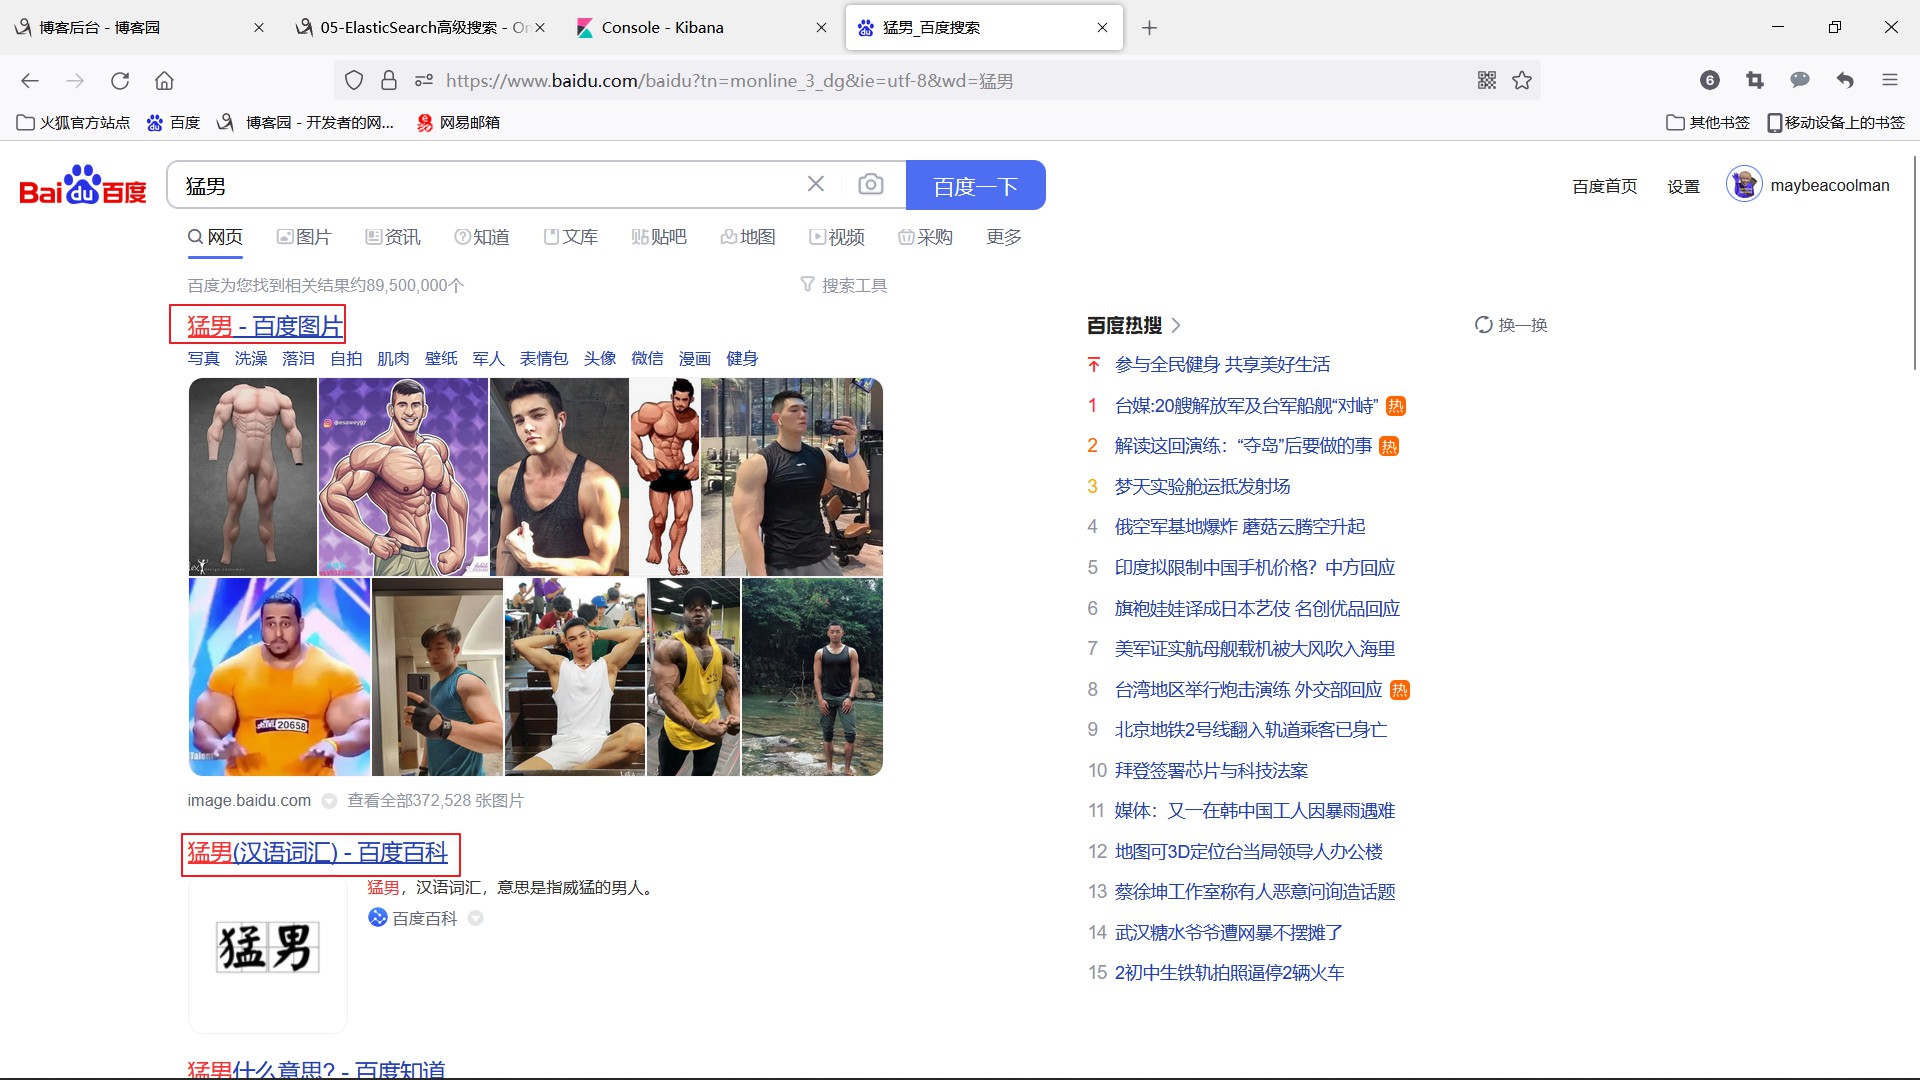Open a new browser tab

click(x=1150, y=28)
